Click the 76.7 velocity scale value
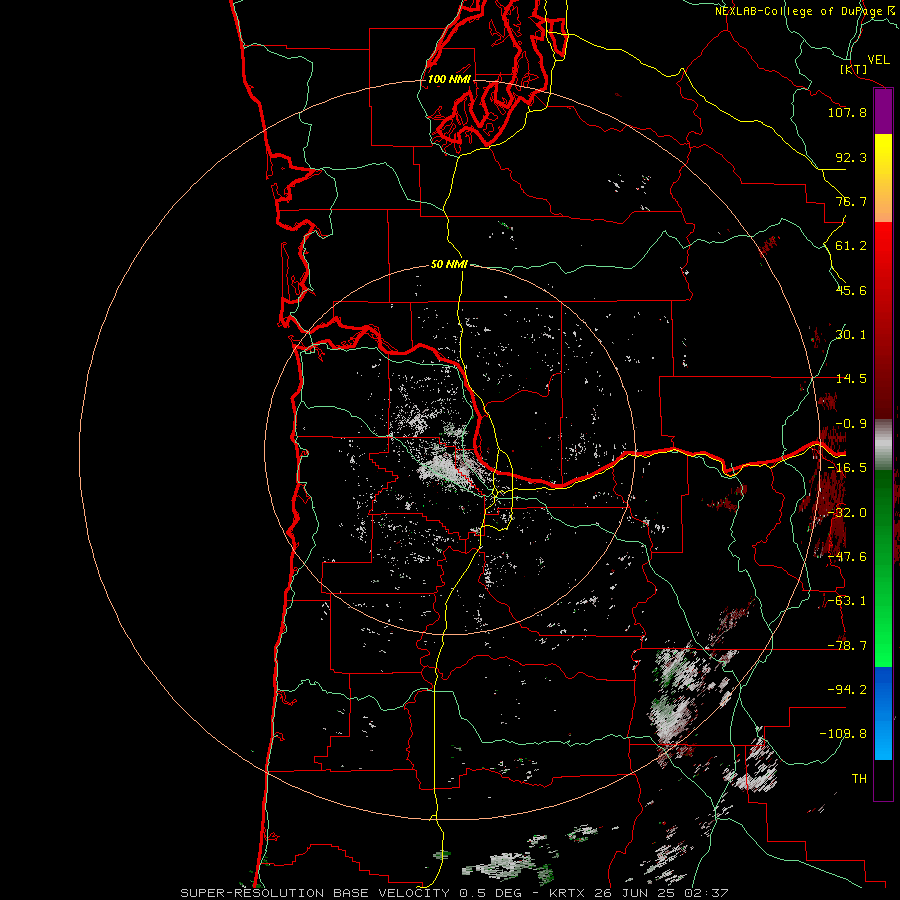The image size is (900, 900). (851, 201)
